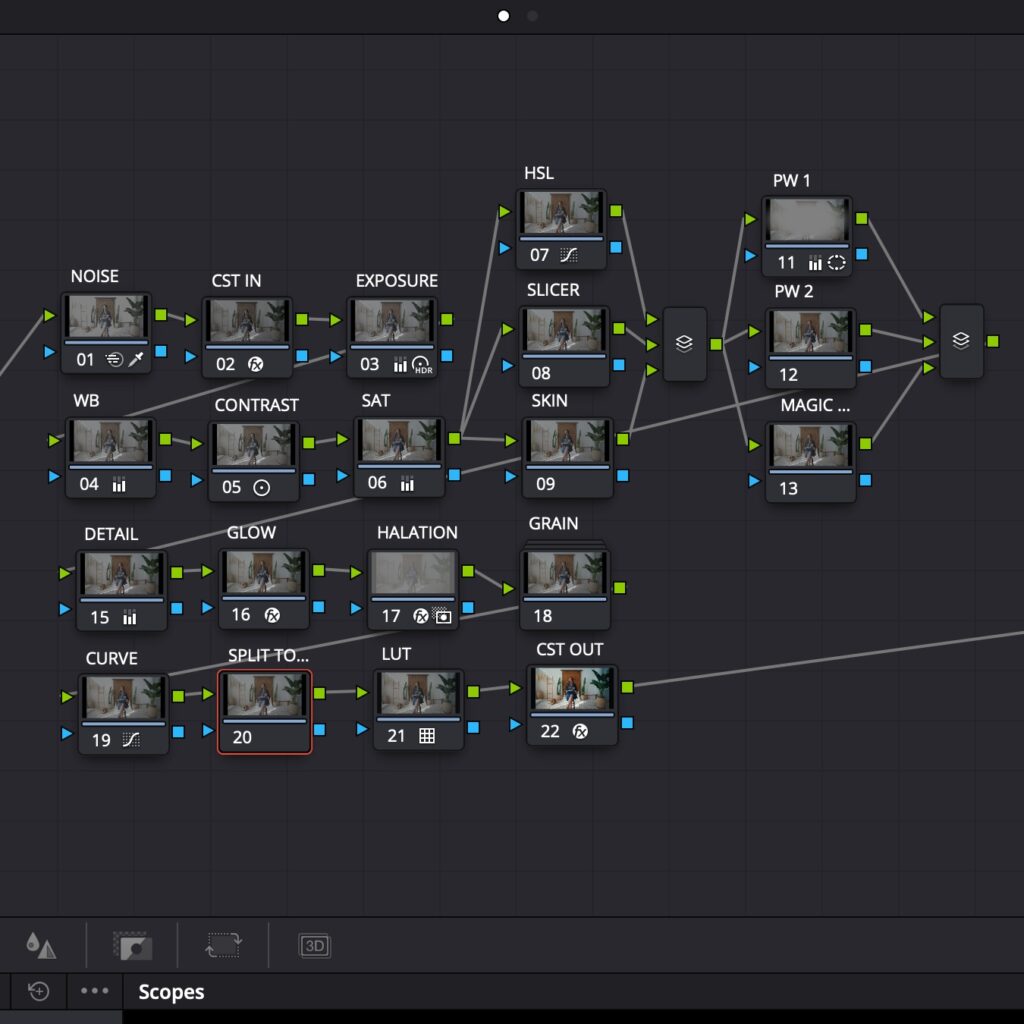Click the curves icon on CURVE node 19
1024x1024 pixels.
pos(130,740)
